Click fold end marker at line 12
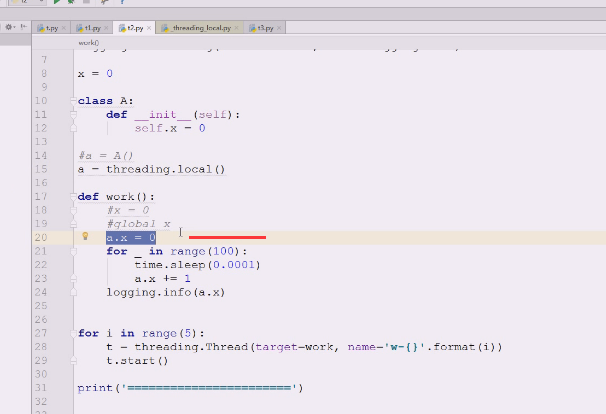The height and width of the screenshot is (414, 606). click(73, 128)
